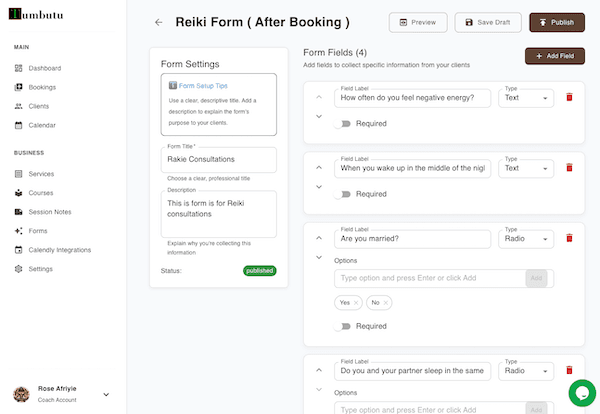
Task: Edit the 'When you wake up' field label
Action: click(412, 168)
